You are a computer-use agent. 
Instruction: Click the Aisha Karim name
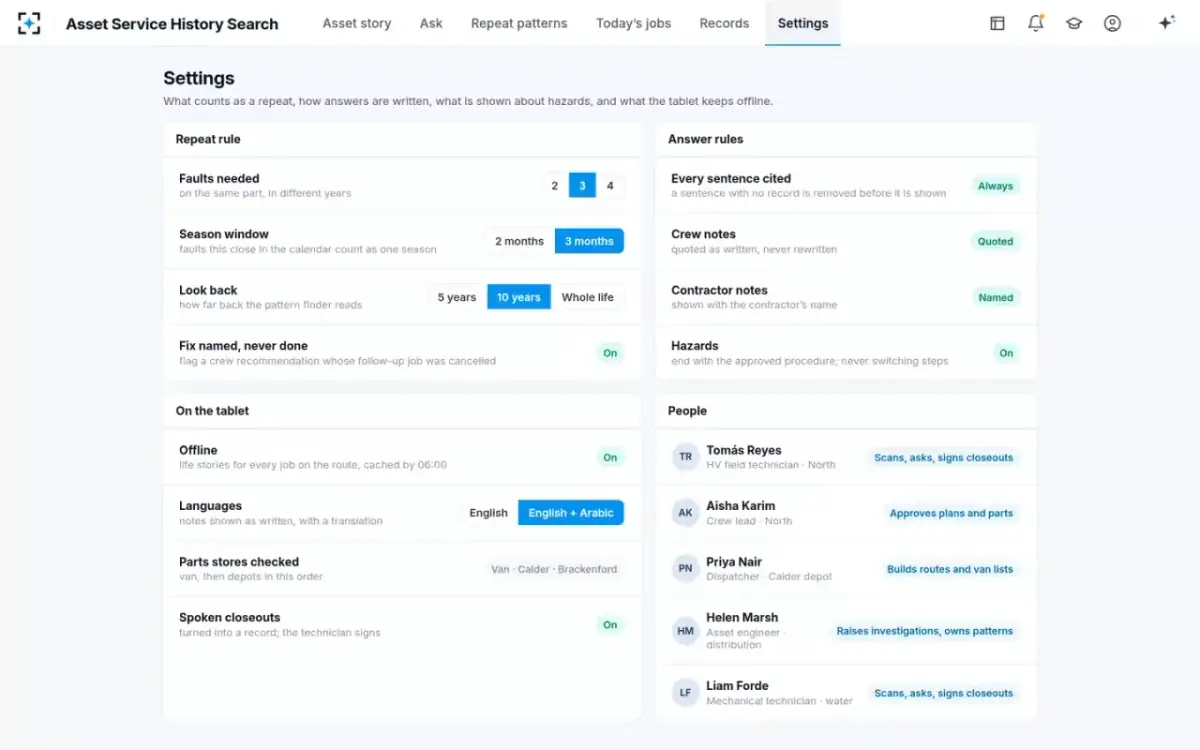[x=741, y=506]
